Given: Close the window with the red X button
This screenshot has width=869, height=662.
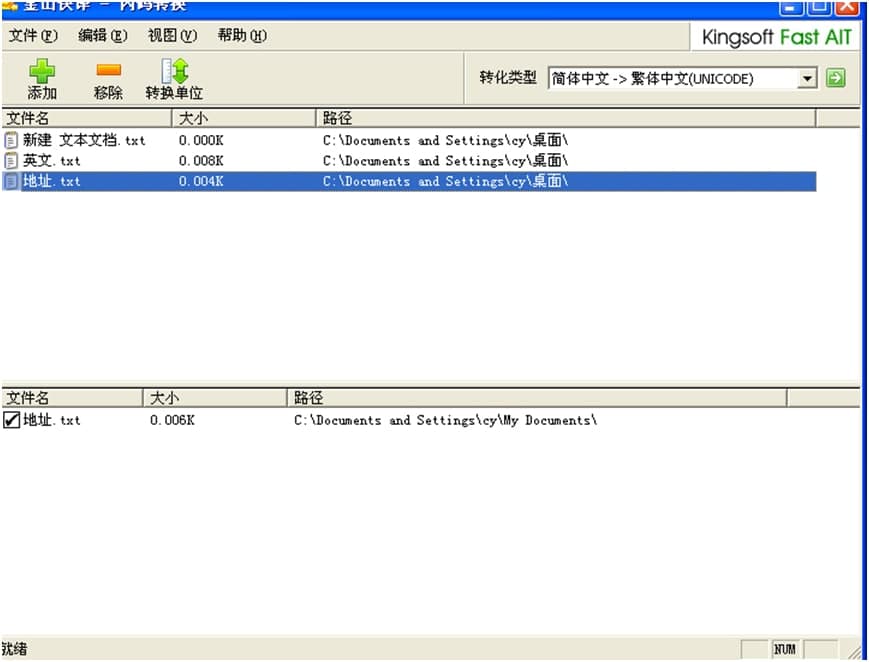Looking at the screenshot, I should click(x=847, y=7).
